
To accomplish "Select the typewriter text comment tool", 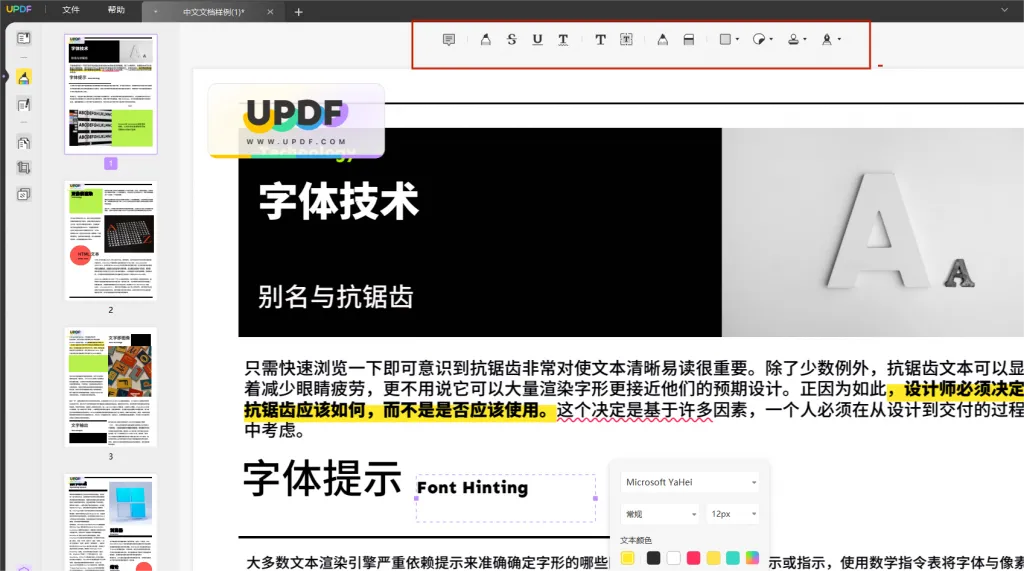I will pyautogui.click(x=600, y=40).
